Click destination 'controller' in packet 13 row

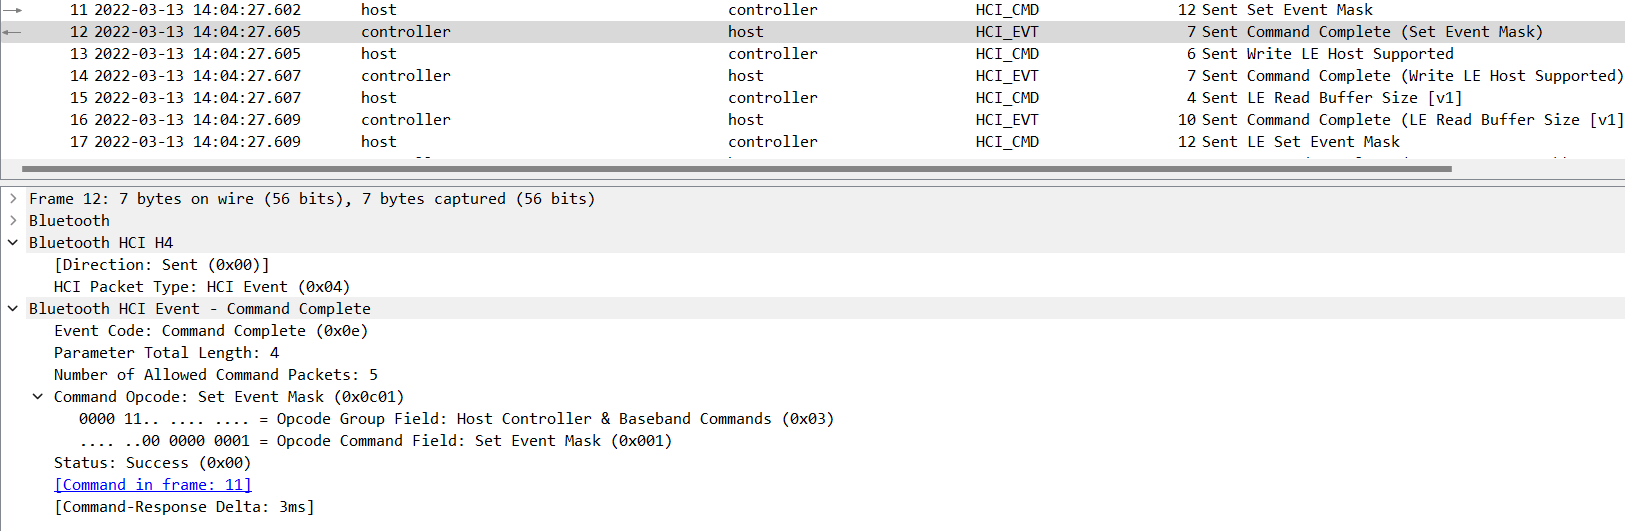[773, 54]
